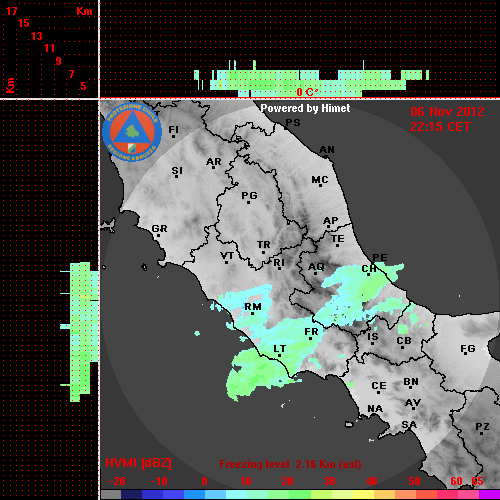This screenshot has width=500, height=500.
Task: Click the AN city marker on the map
Action: [326, 156]
